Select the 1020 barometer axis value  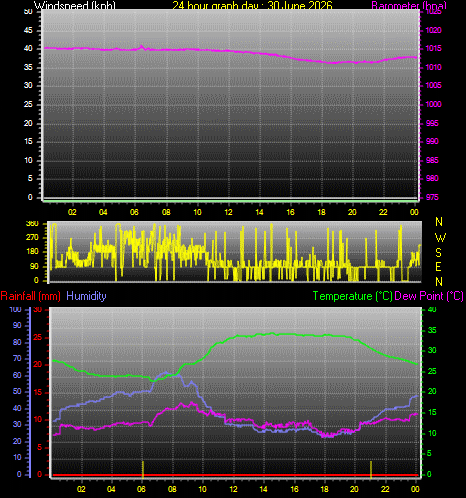tap(433, 30)
